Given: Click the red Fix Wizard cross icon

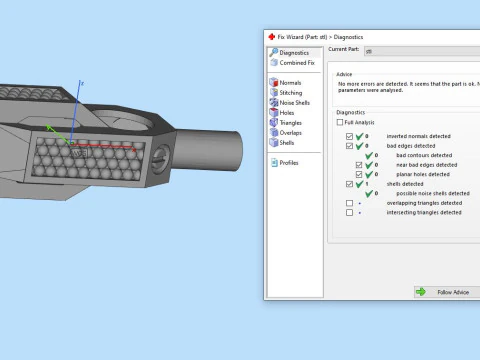Looking at the screenshot, I should click(x=272, y=37).
